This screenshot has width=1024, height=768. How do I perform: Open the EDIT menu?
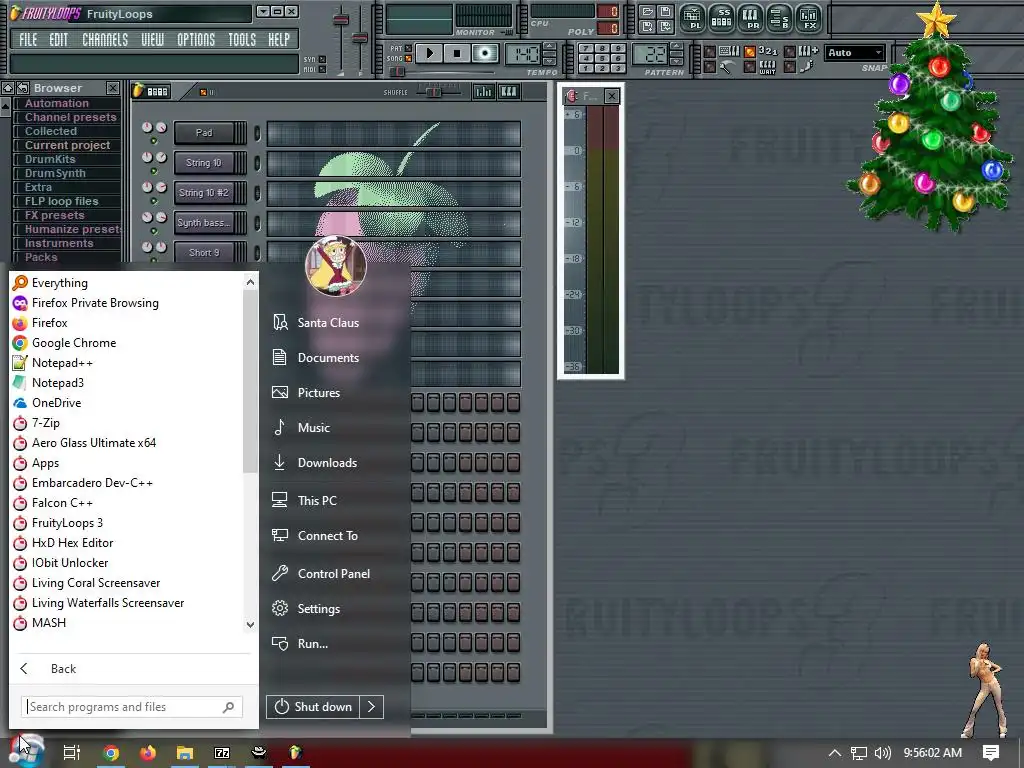pos(58,40)
